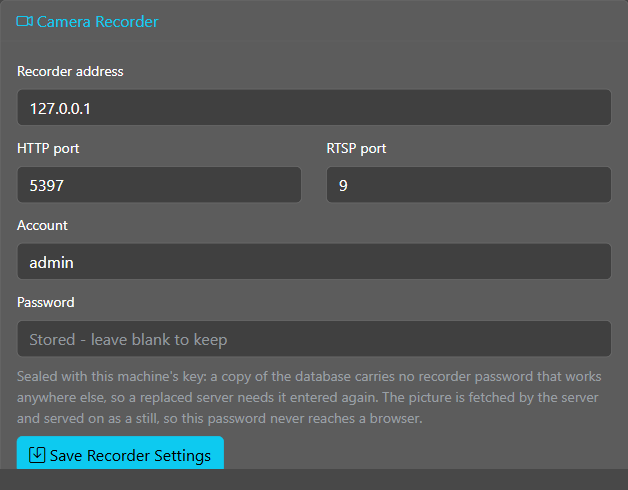Click the help text starting "Sealed with this machine's key"

click(309, 397)
